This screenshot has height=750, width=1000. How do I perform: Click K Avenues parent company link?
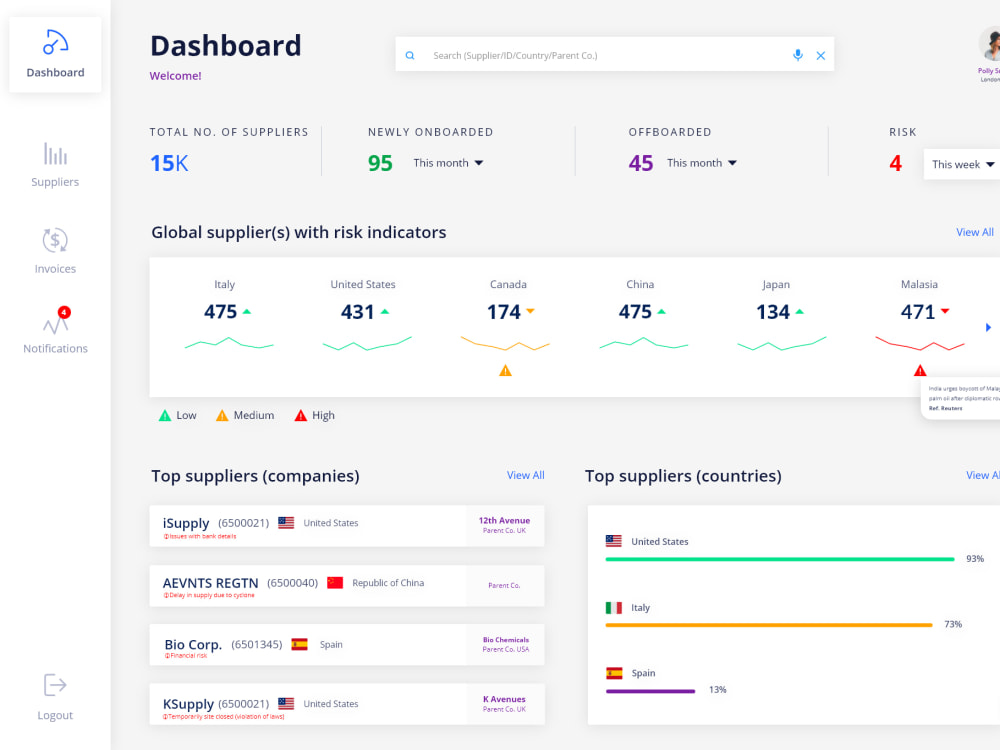(x=504, y=699)
